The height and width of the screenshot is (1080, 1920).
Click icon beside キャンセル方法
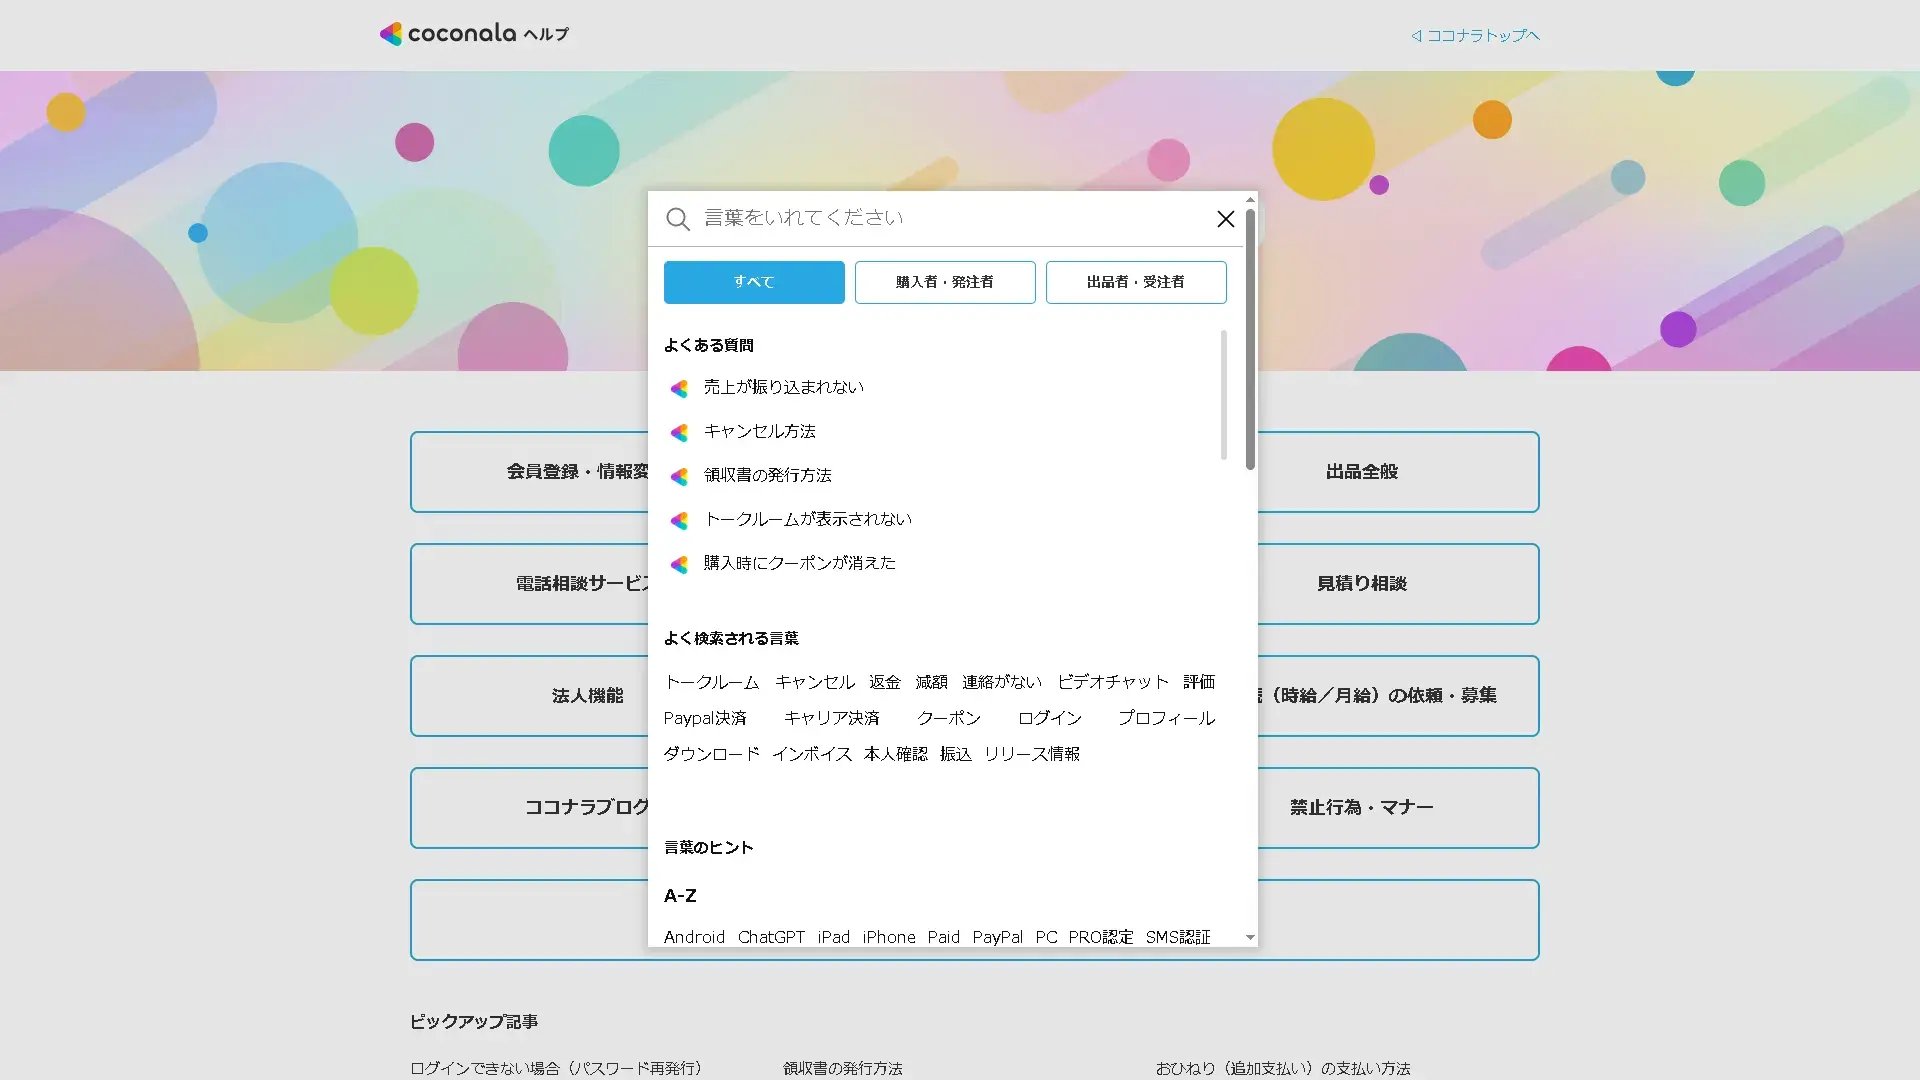click(680, 432)
